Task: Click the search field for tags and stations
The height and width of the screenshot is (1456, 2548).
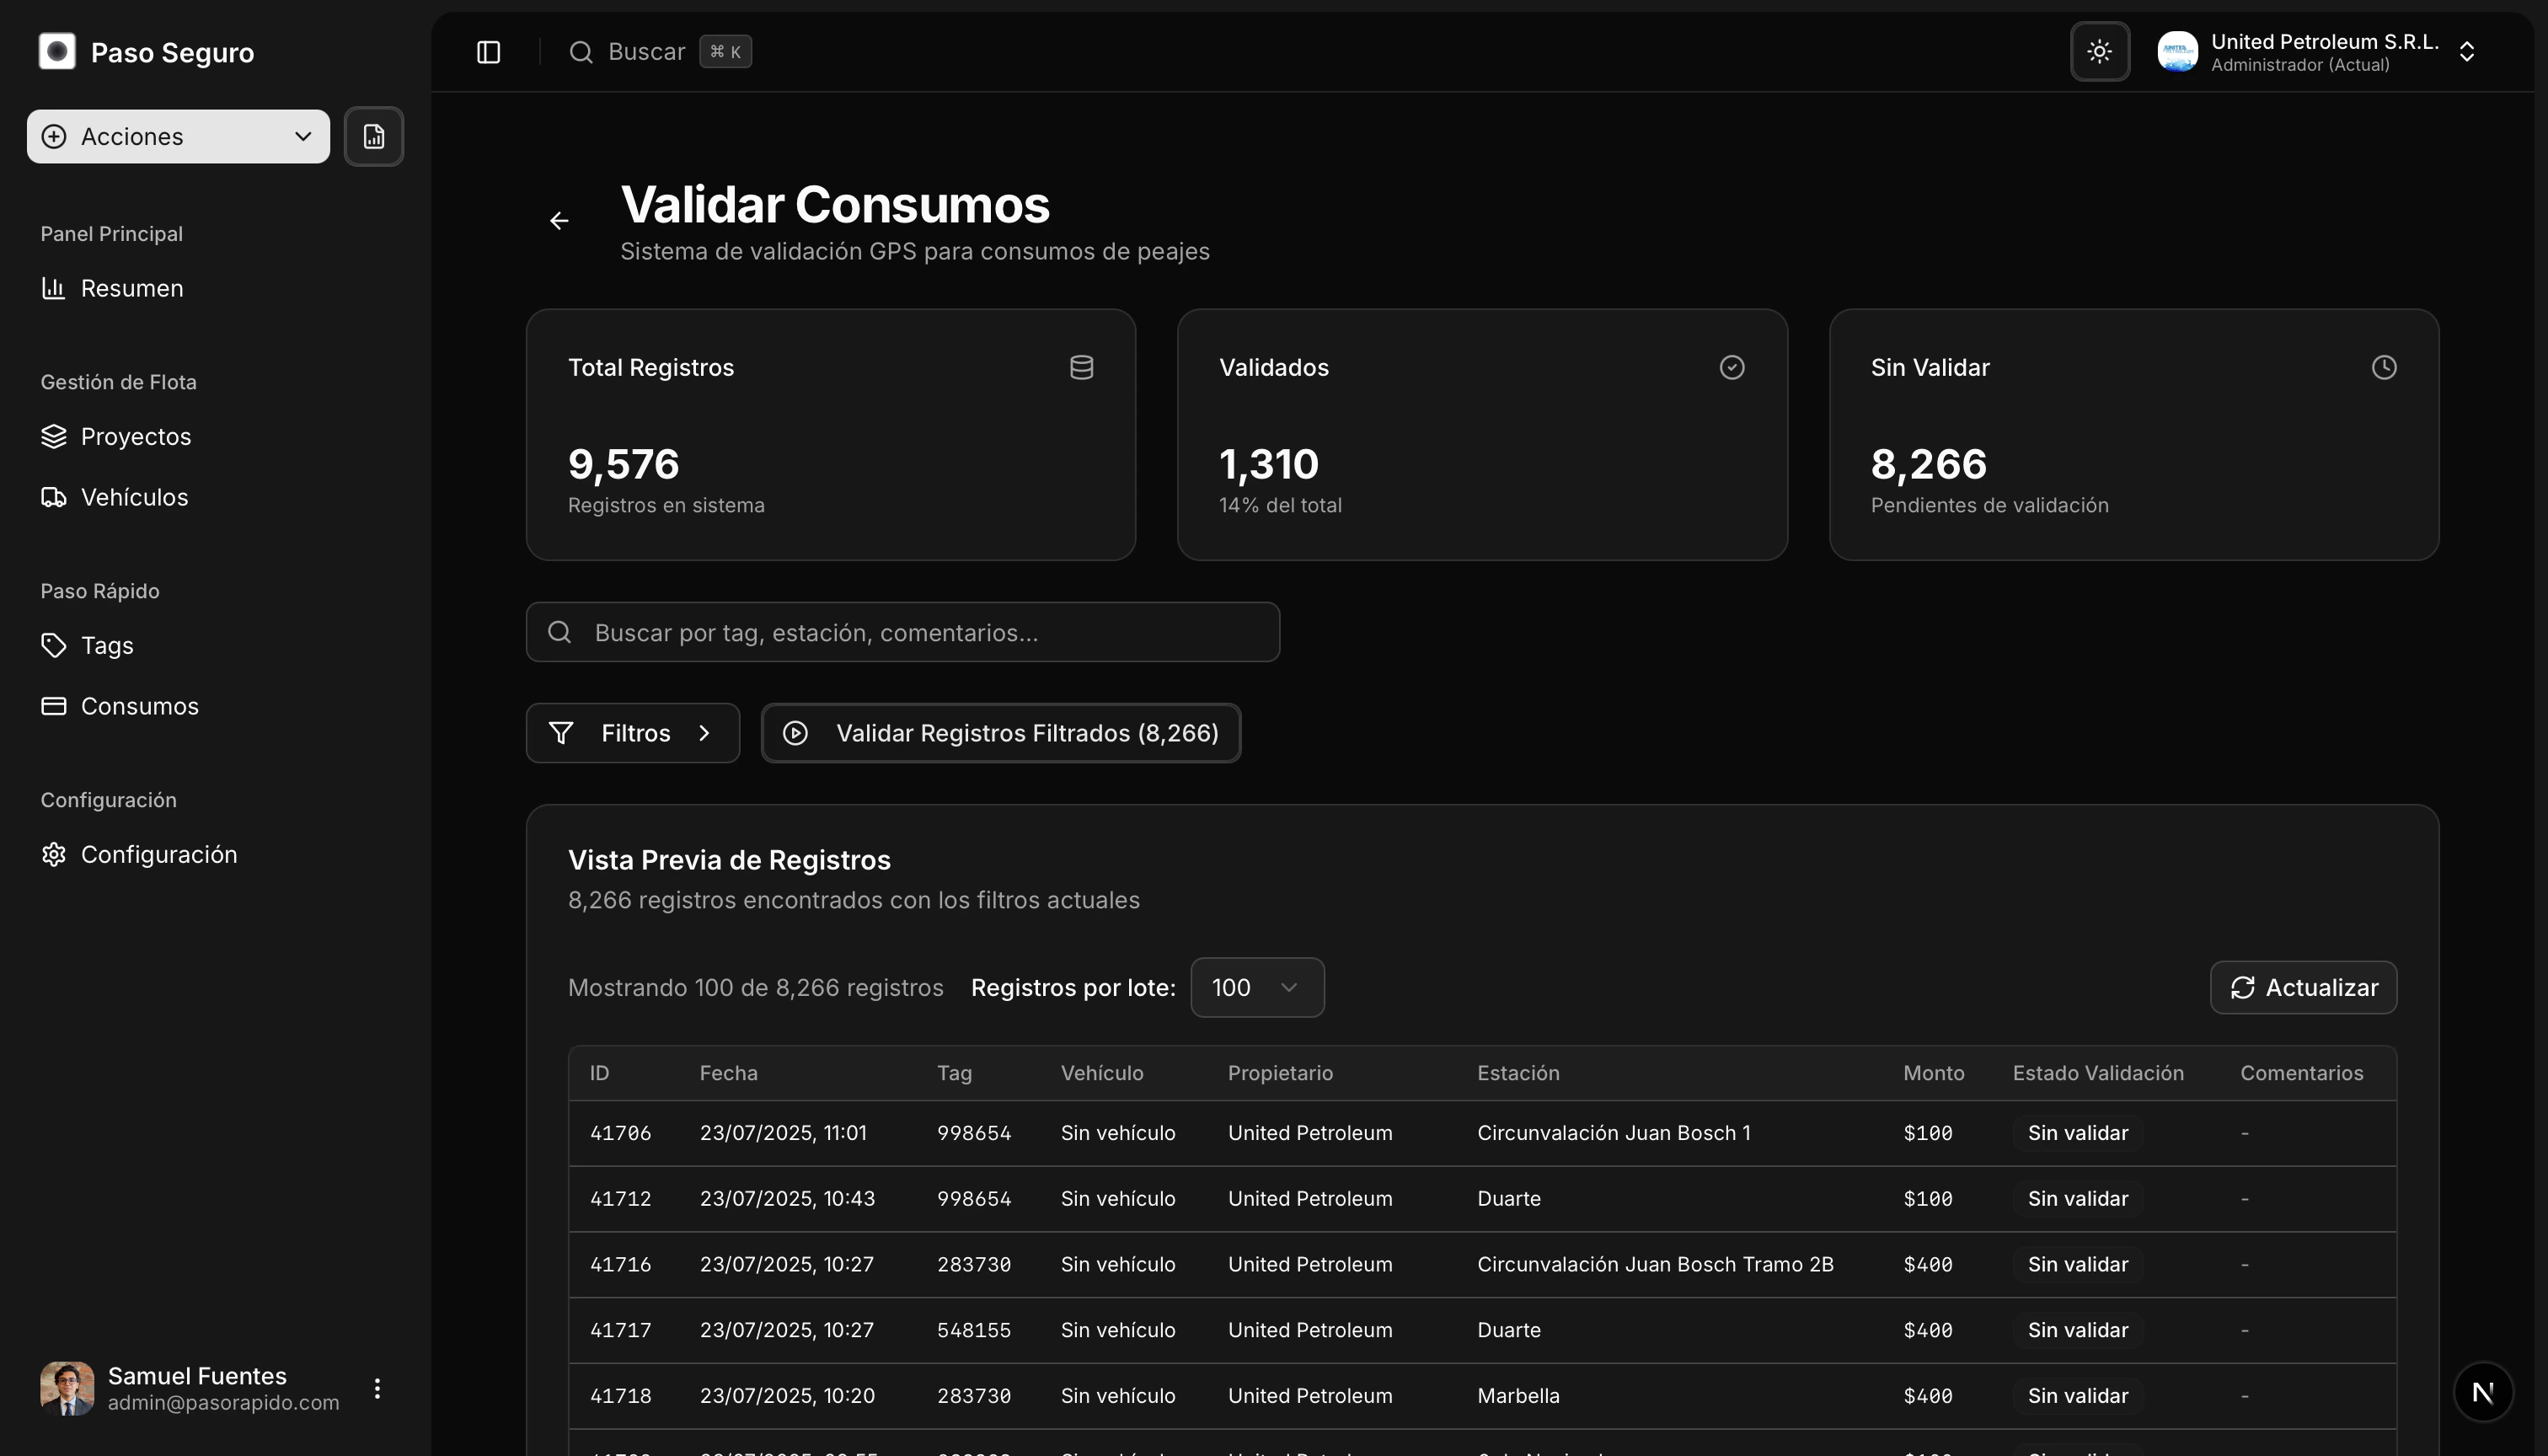Action: pos(902,632)
